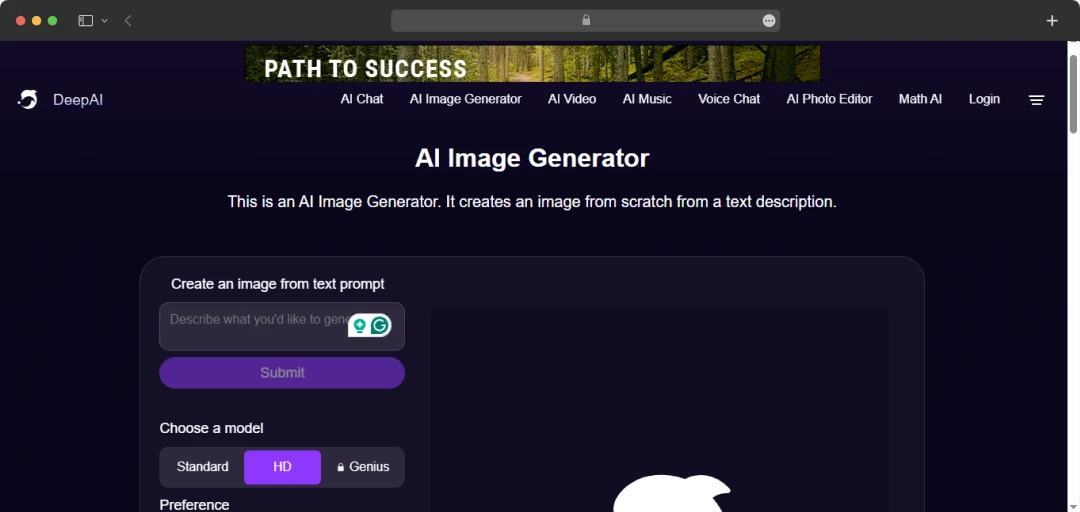Open AI Chat from navigation
The height and width of the screenshot is (512, 1080).
[362, 99]
